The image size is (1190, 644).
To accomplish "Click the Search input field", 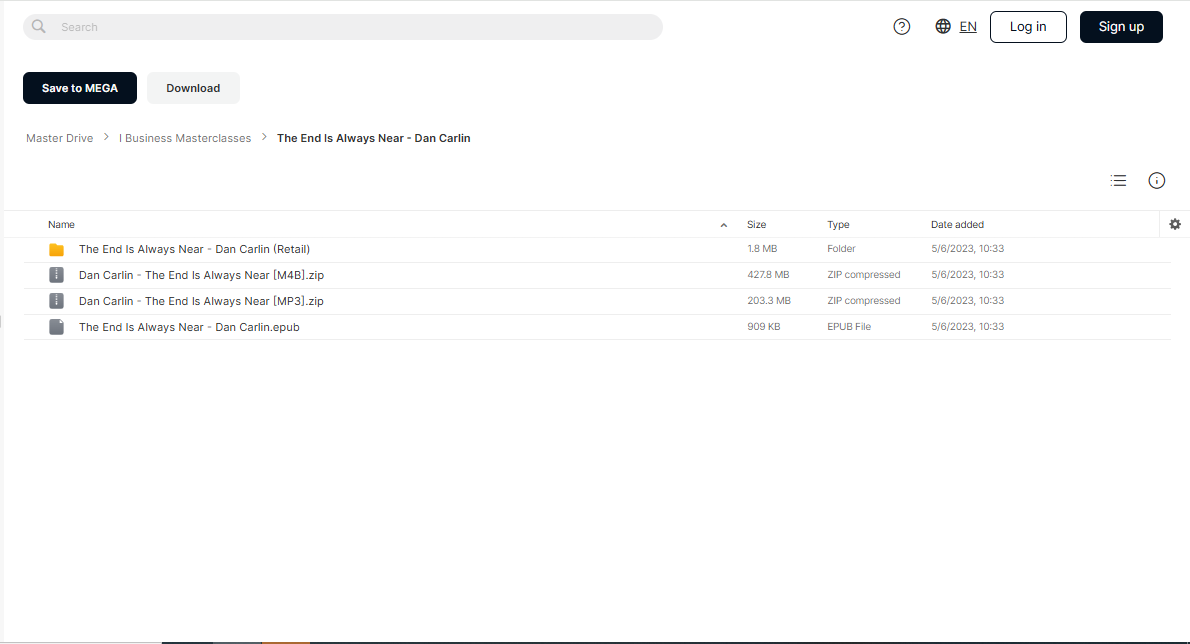I will pos(343,27).
